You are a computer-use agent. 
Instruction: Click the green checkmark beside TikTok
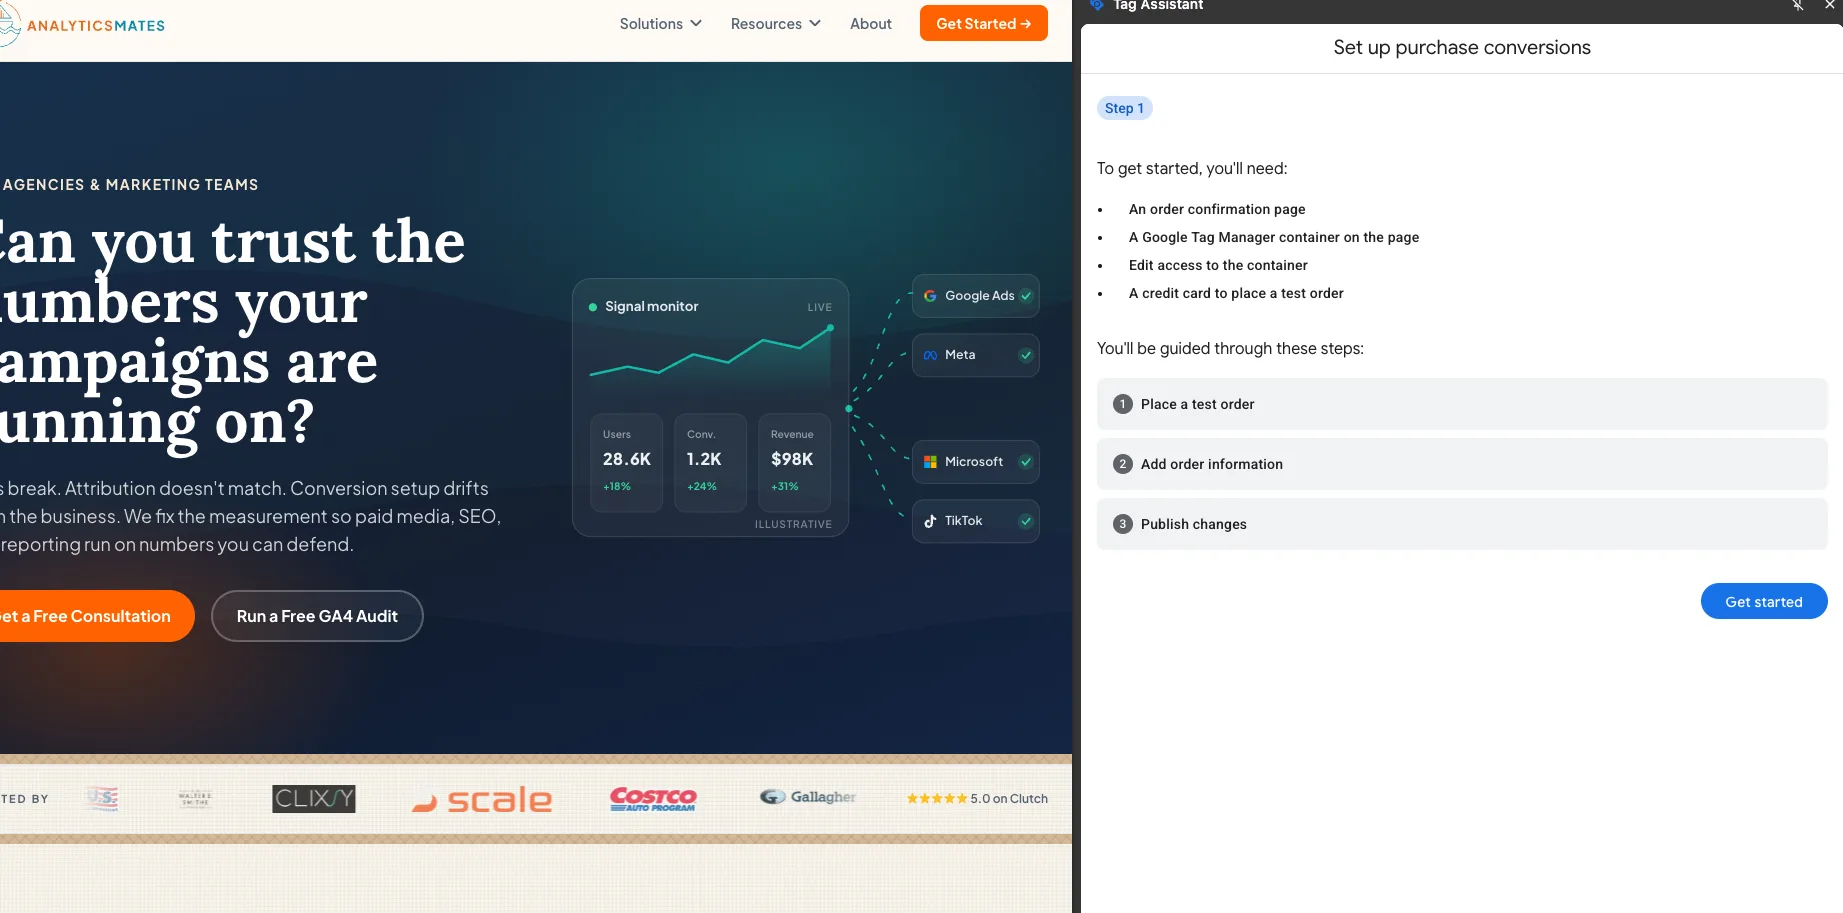tap(1026, 521)
